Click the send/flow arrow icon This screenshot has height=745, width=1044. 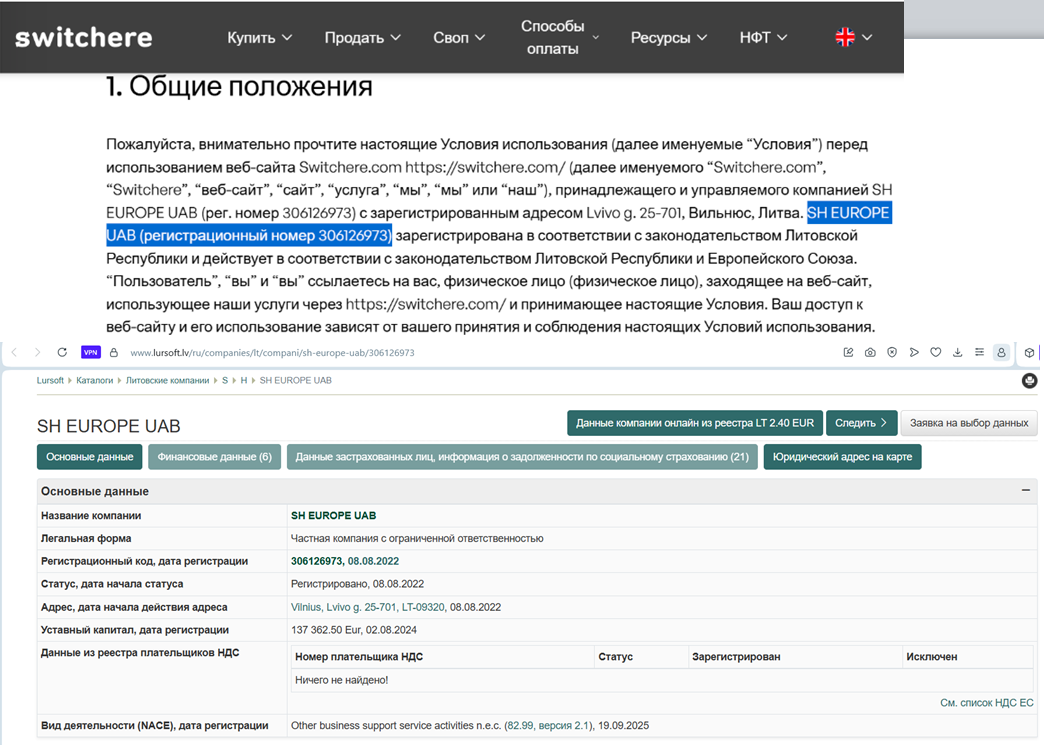[x=914, y=352]
